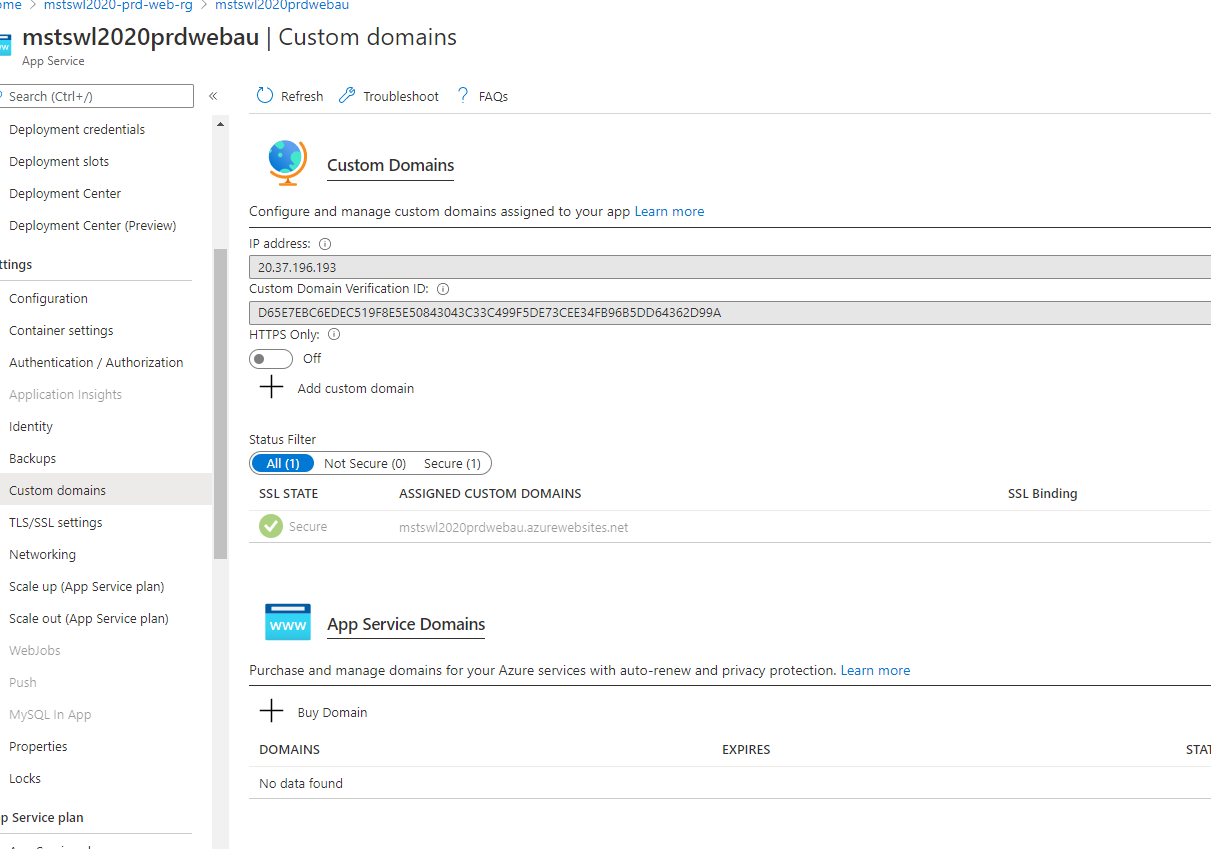Click the FAQs toolbar label

(493, 97)
